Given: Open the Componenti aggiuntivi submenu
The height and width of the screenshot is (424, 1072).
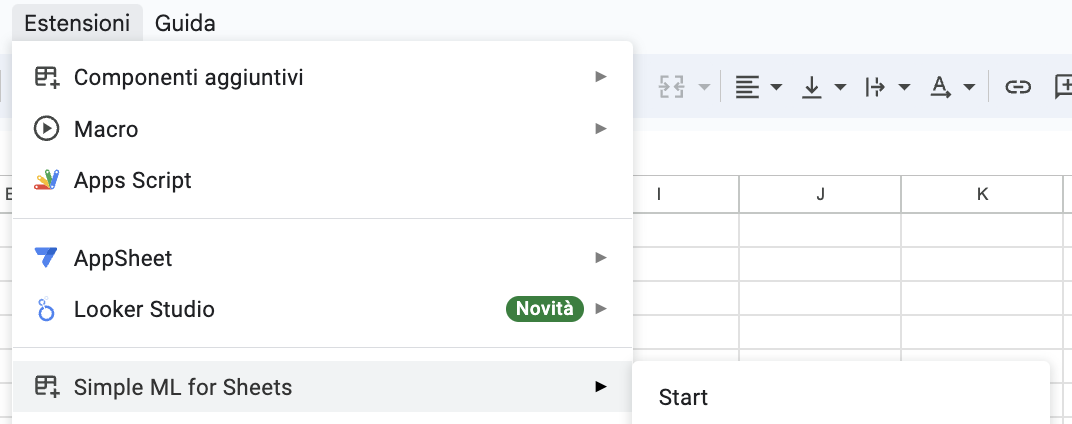Looking at the screenshot, I should [322, 77].
